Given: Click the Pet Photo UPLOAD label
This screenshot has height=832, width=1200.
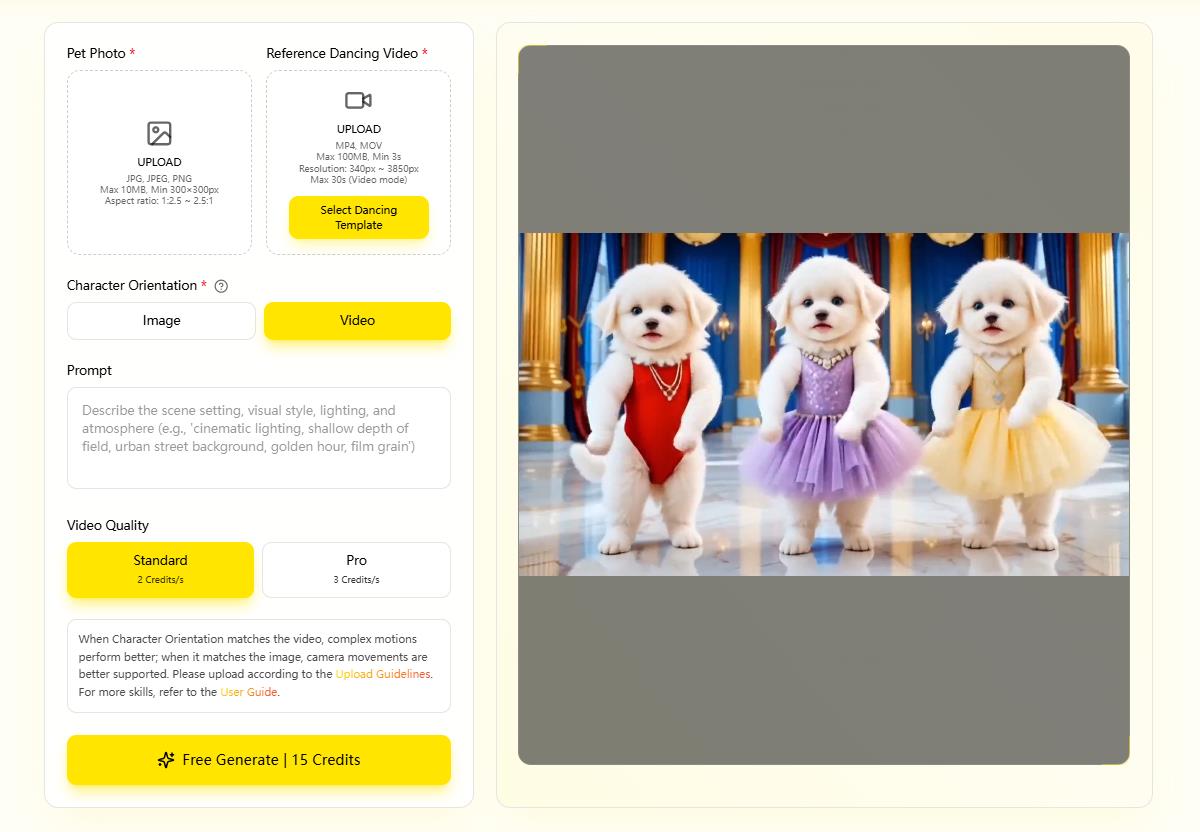Looking at the screenshot, I should pos(159,162).
